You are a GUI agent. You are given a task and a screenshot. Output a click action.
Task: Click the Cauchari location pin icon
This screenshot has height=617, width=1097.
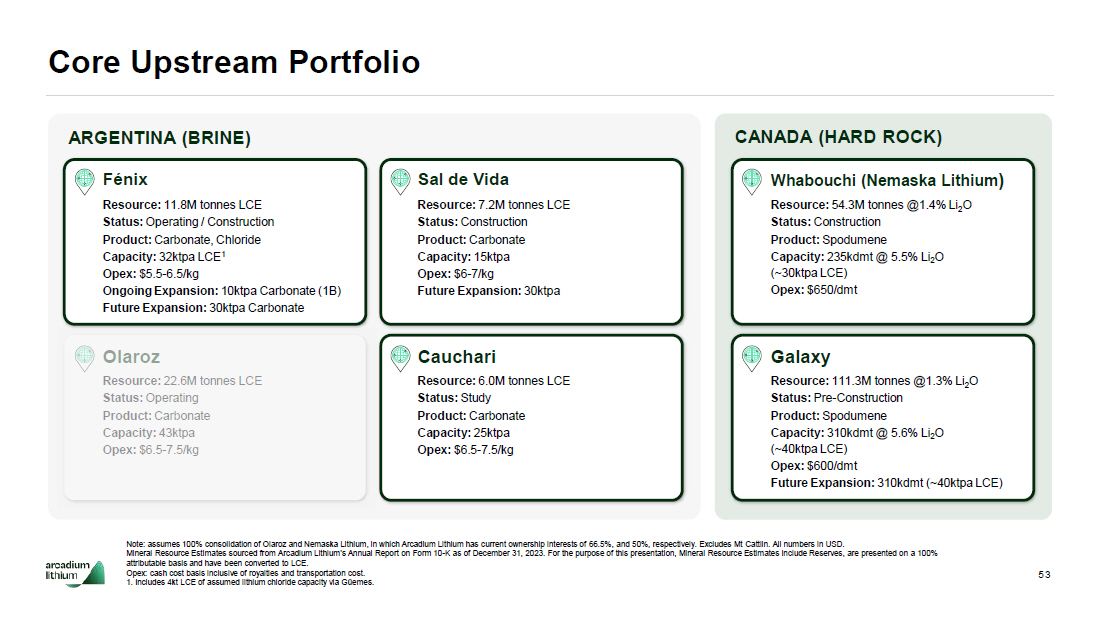click(x=400, y=358)
